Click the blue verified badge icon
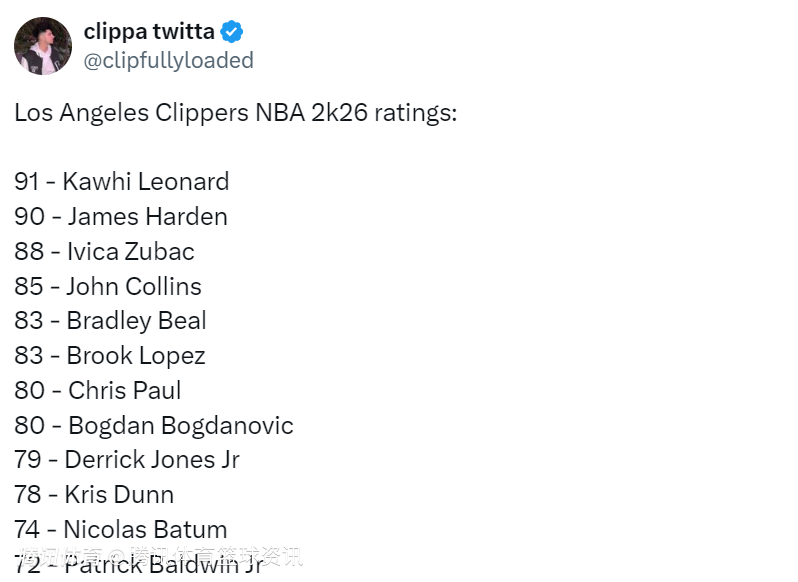Screen dimensions: 798x582 pyautogui.click(x=232, y=32)
